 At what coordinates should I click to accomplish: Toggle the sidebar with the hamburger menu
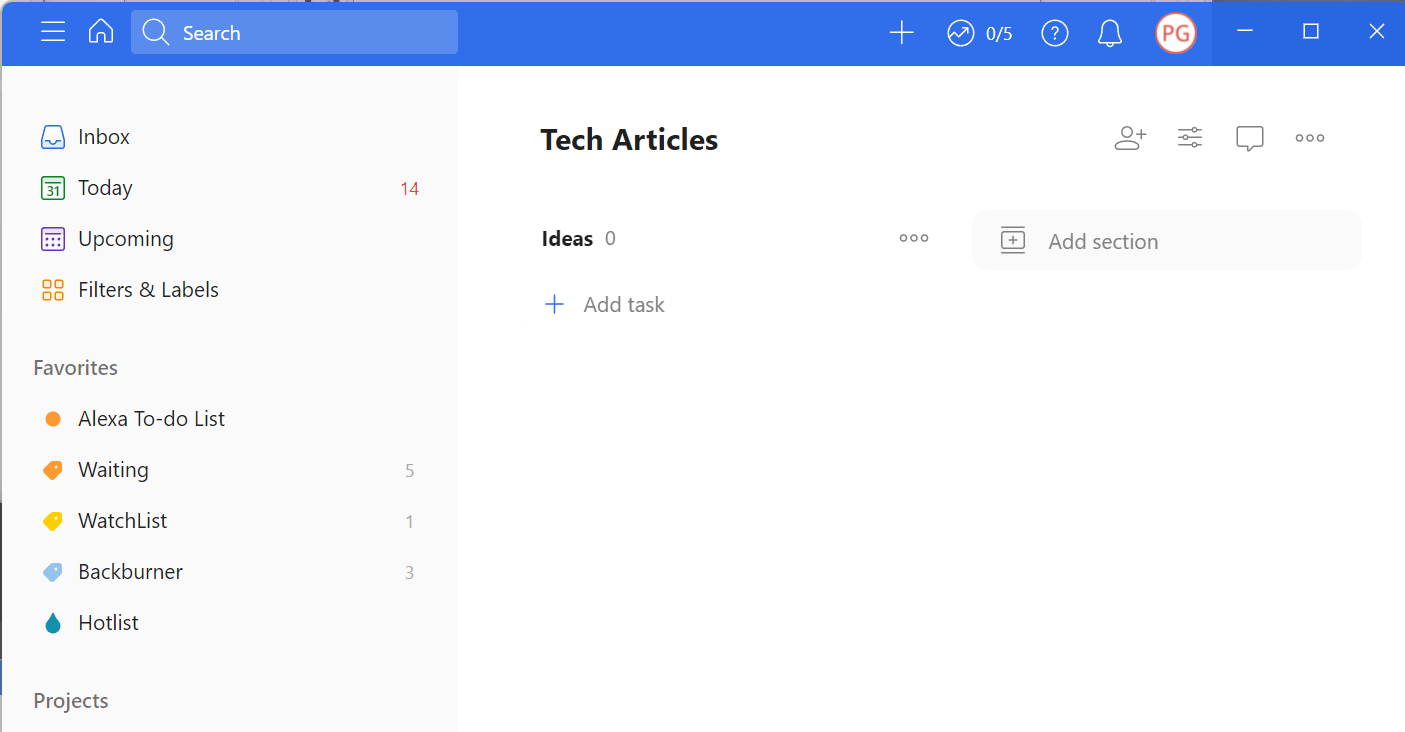point(52,31)
